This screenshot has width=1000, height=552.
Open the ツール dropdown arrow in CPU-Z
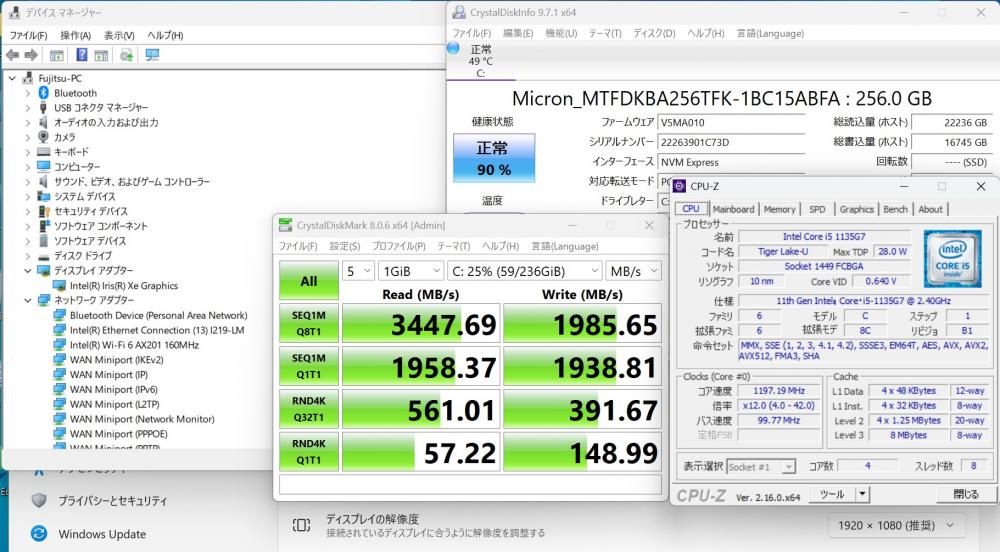(x=862, y=494)
